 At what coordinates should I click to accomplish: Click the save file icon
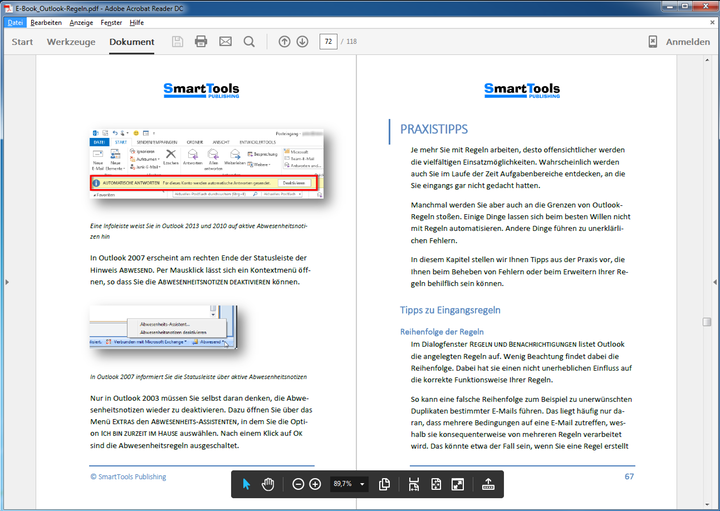pyautogui.click(x=177, y=42)
